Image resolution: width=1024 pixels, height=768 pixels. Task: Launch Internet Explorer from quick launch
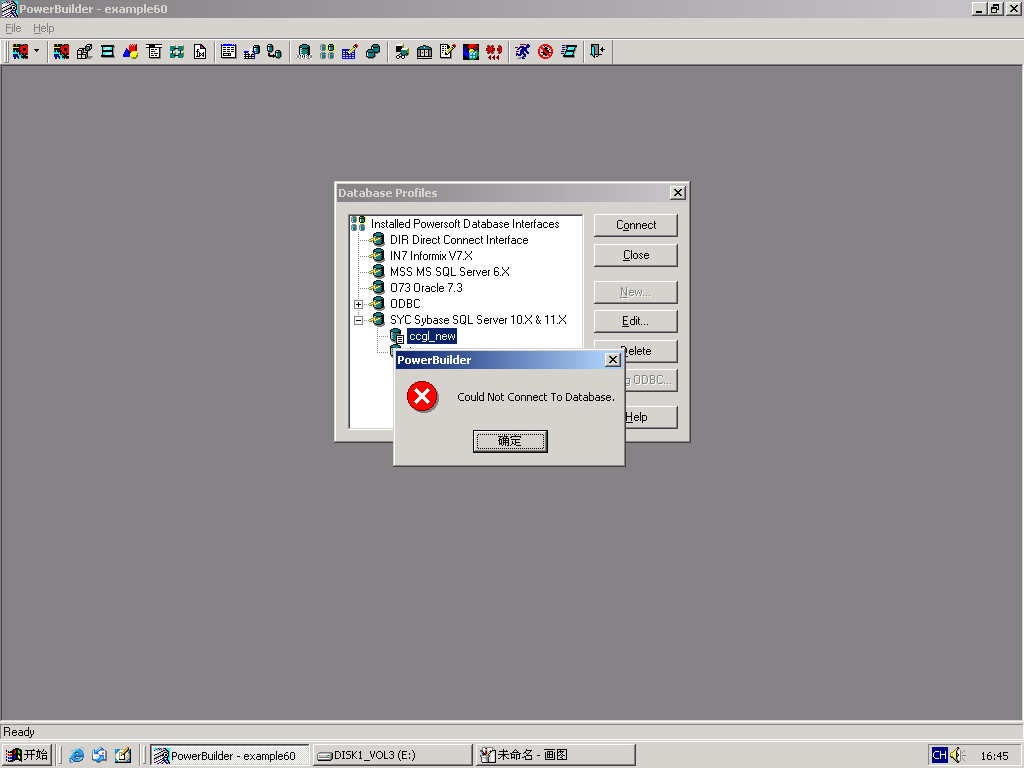(76, 756)
